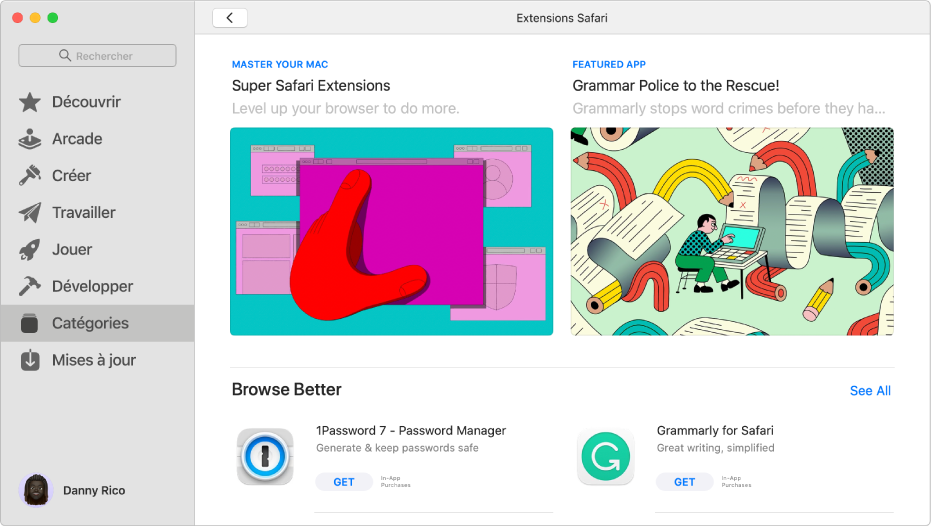
Task: Open the Découvrir section
Action: point(86,102)
